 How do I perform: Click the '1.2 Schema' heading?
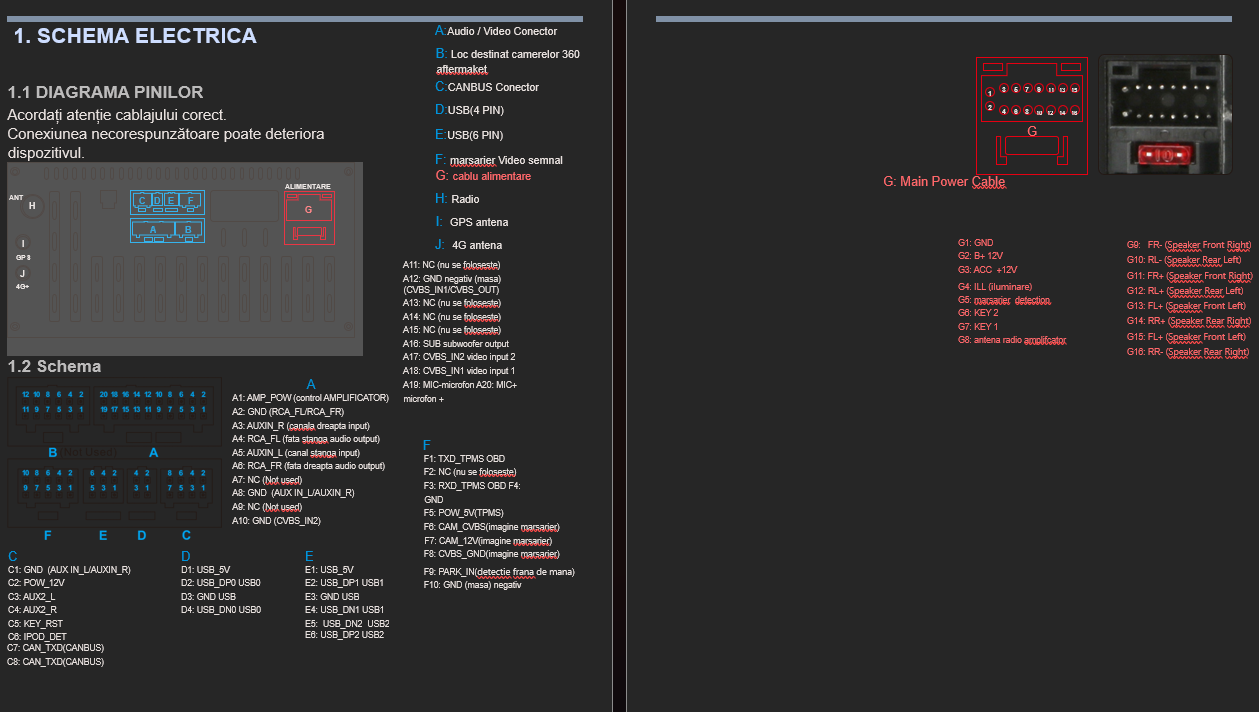(x=54, y=367)
